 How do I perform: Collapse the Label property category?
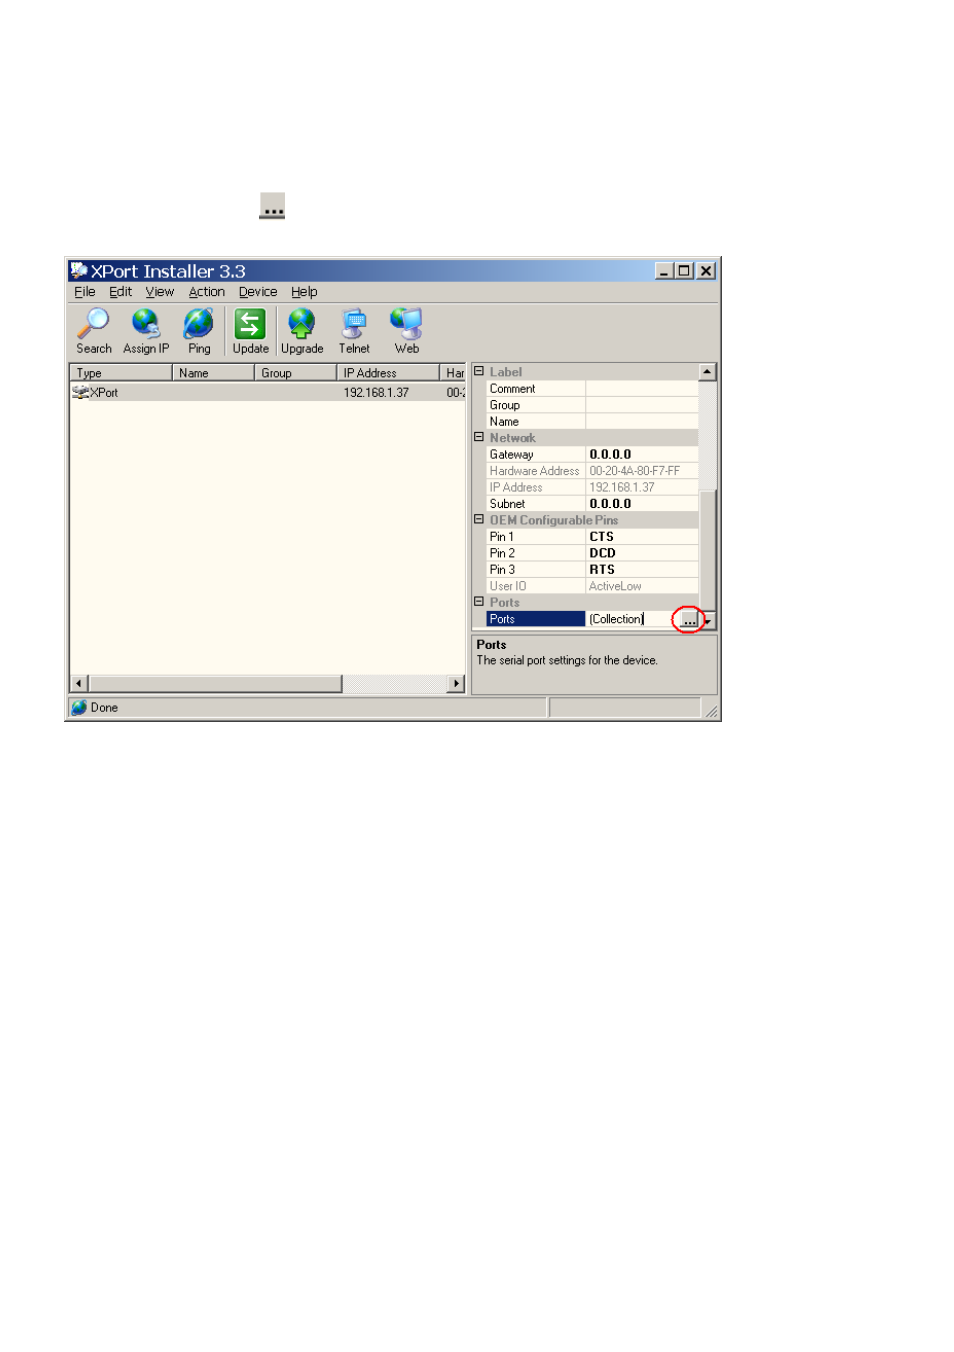tap(479, 371)
